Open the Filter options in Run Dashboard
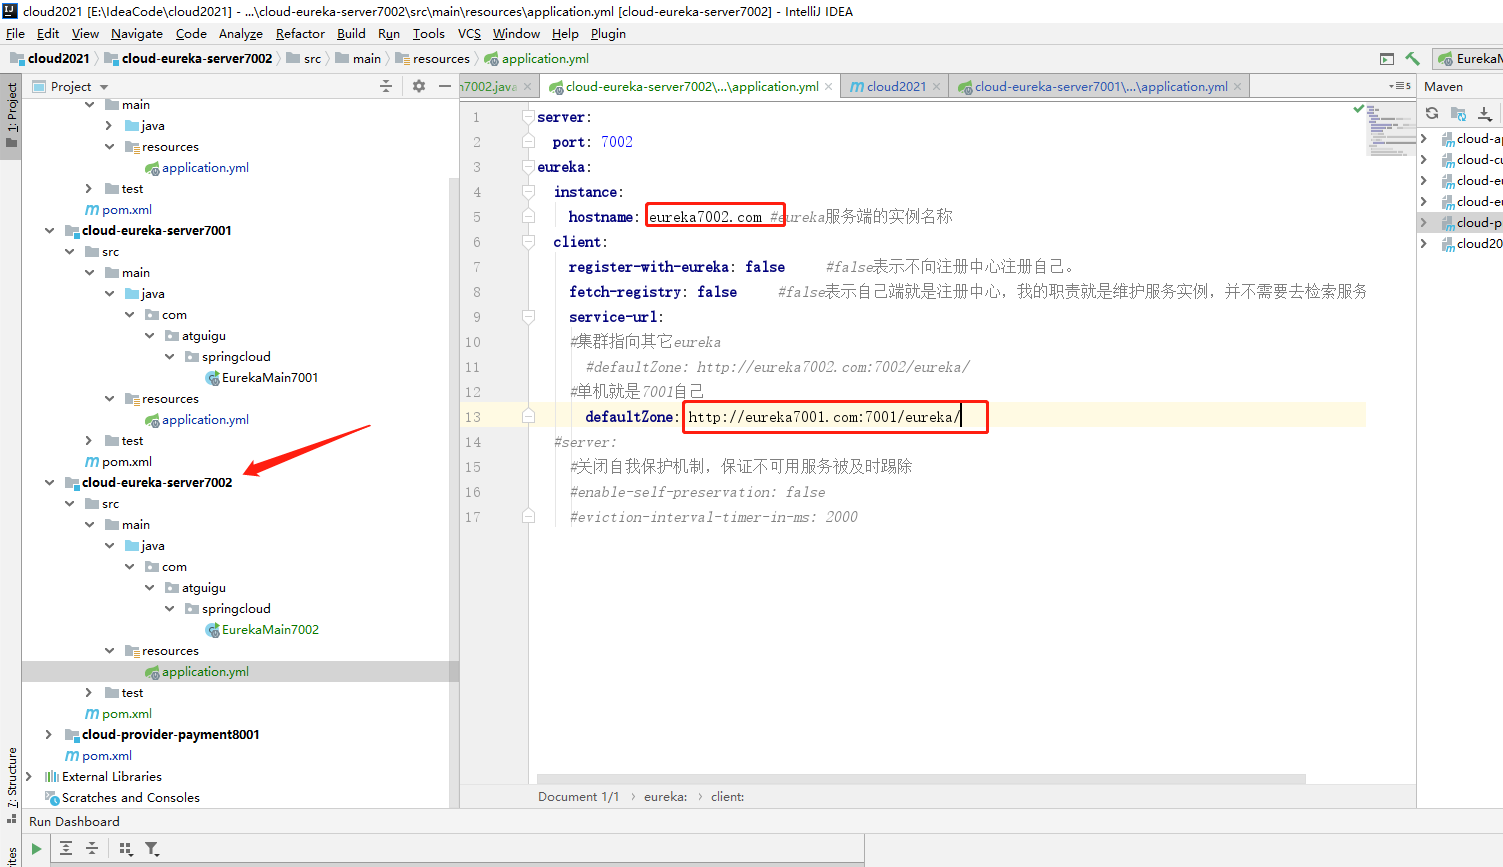1503x867 pixels. (152, 849)
